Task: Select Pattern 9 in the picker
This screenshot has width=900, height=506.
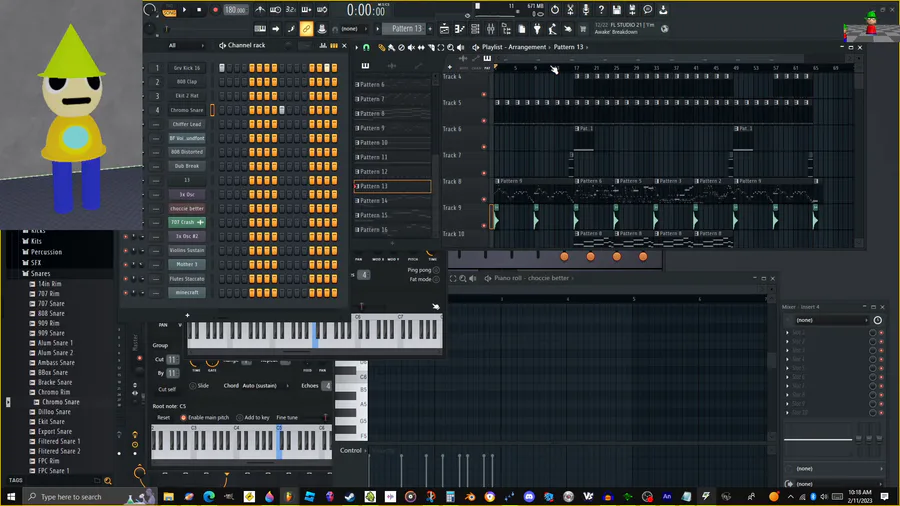Action: point(392,128)
